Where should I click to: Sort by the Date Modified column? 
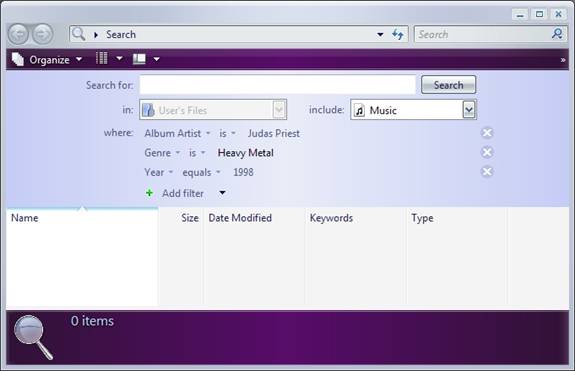(x=254, y=218)
